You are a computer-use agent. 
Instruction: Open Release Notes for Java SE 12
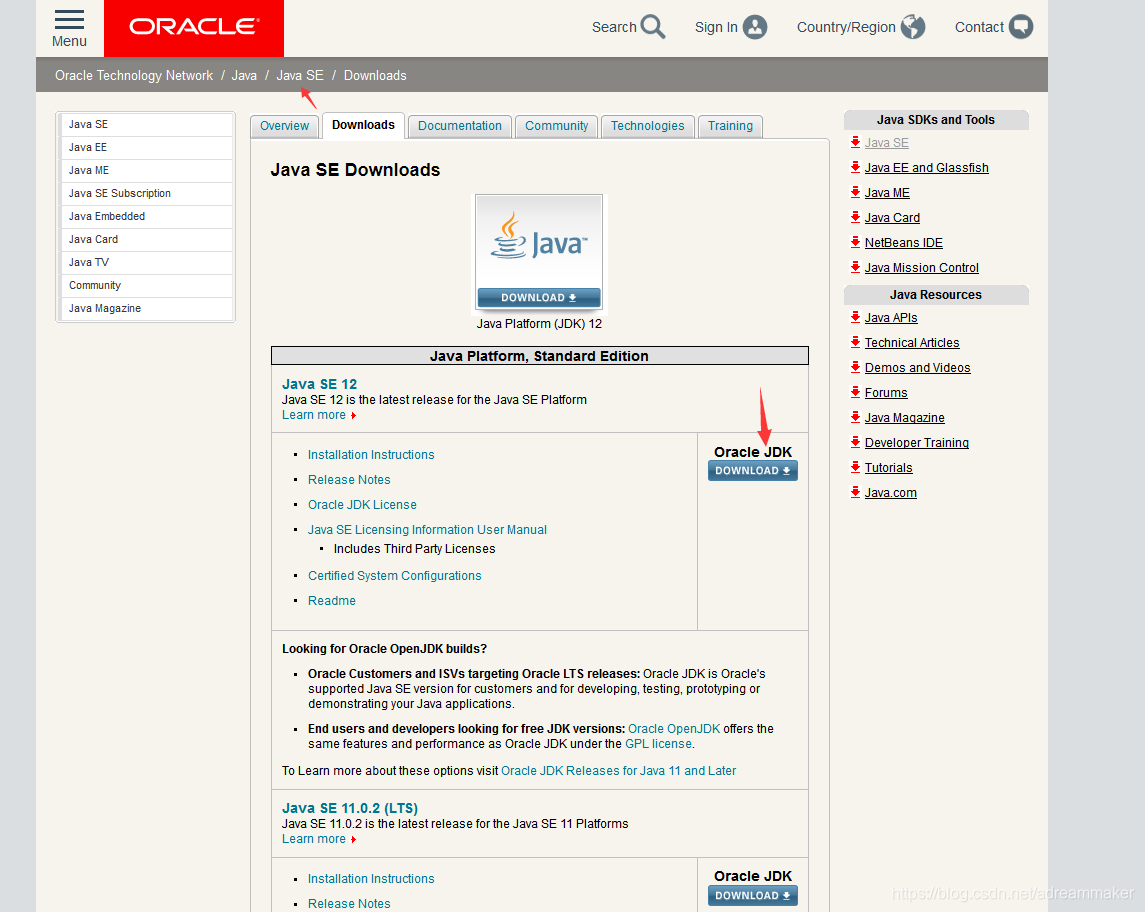tap(349, 480)
